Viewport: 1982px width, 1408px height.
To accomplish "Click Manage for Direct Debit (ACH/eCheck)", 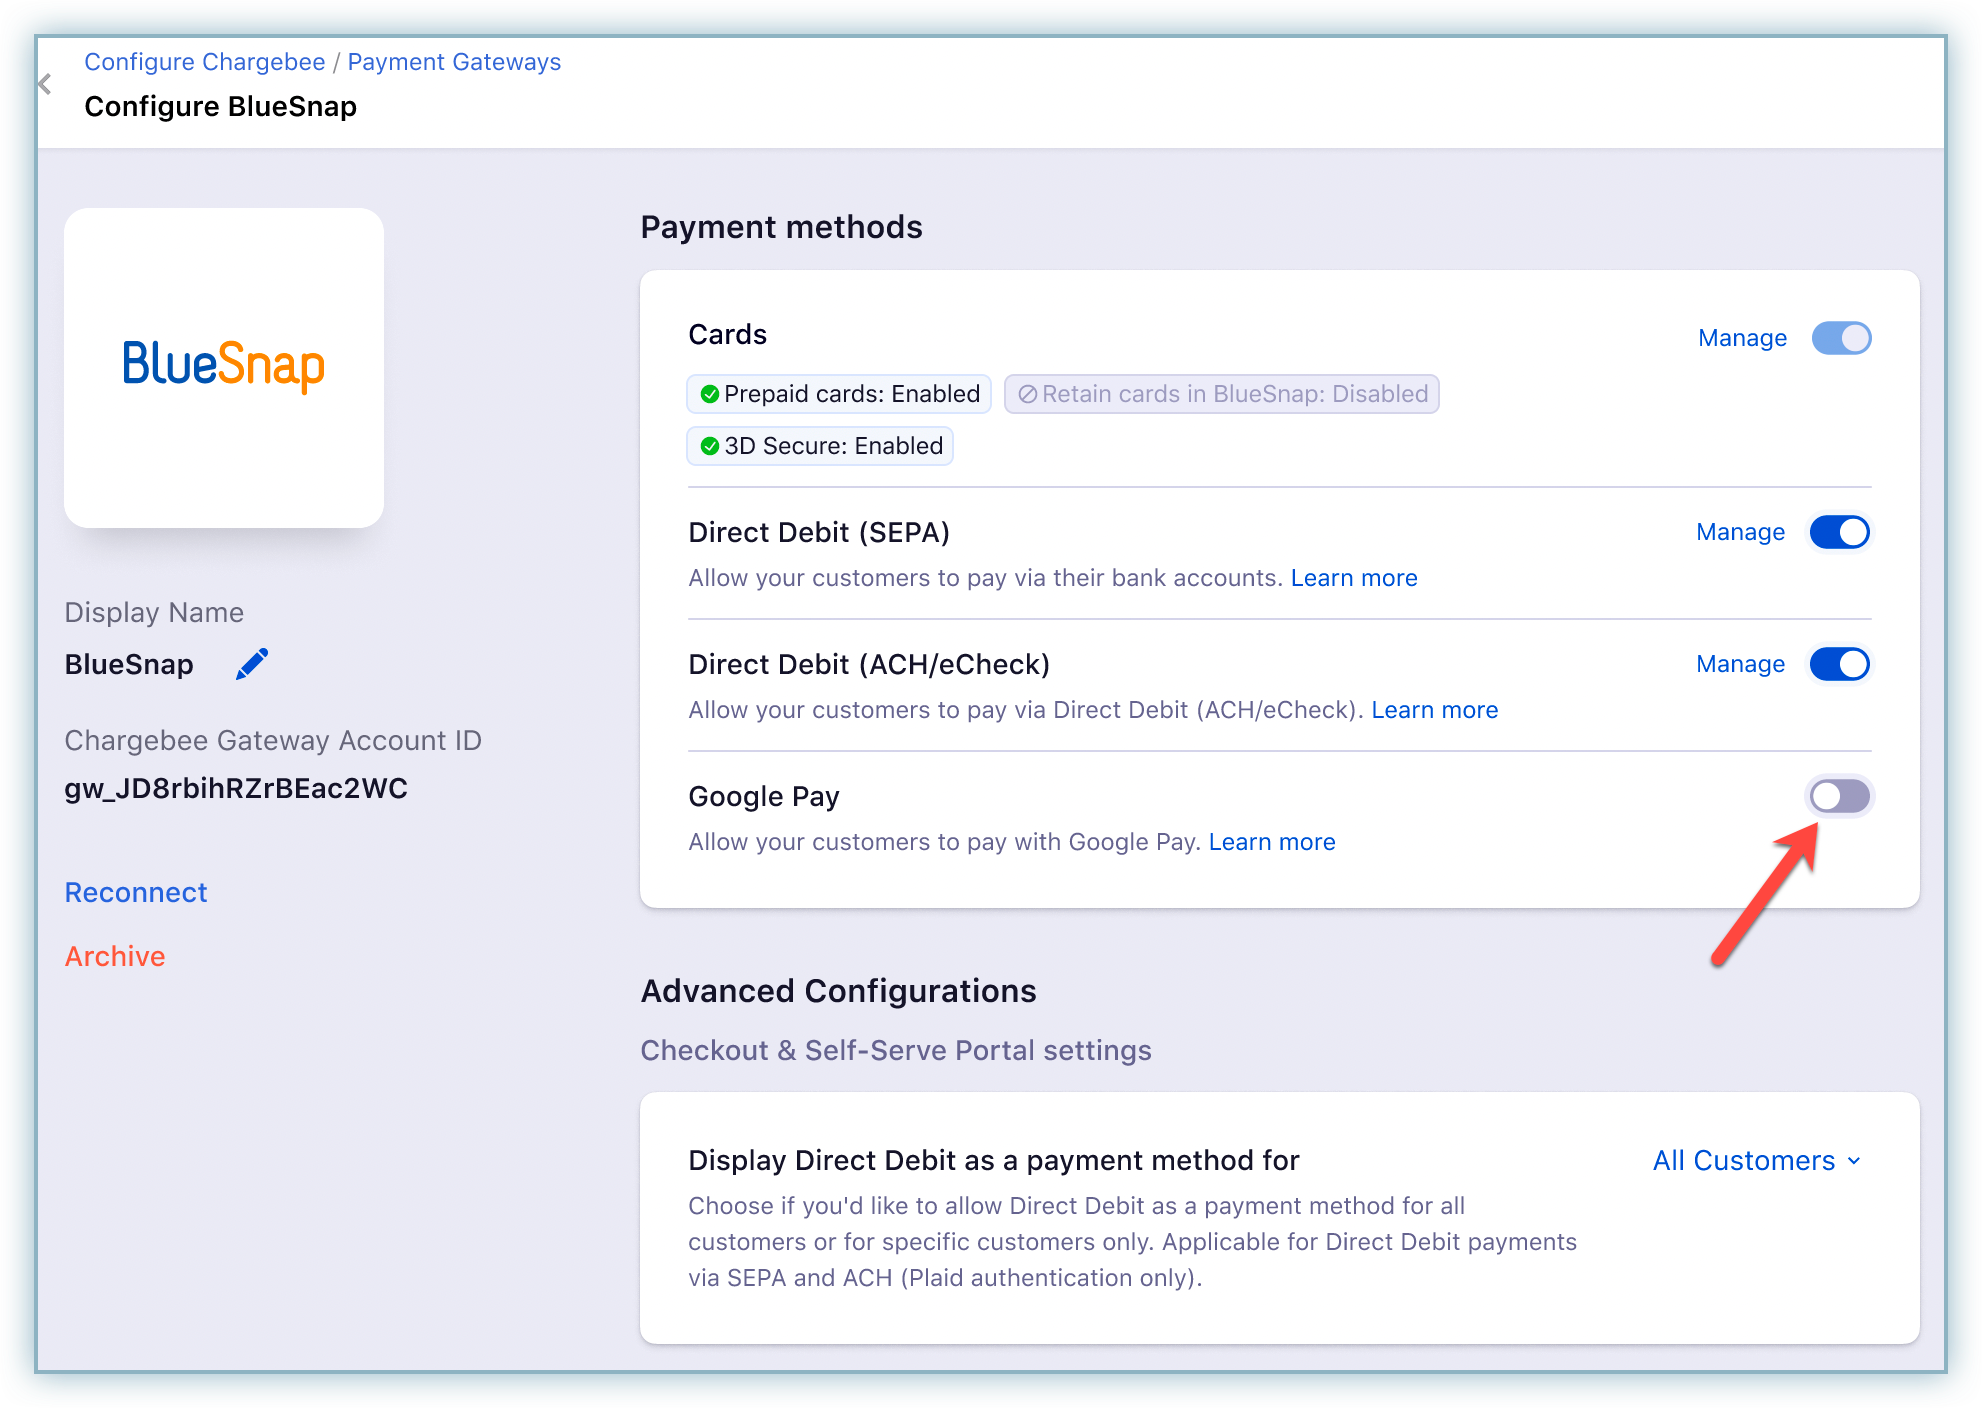I will (x=1740, y=664).
